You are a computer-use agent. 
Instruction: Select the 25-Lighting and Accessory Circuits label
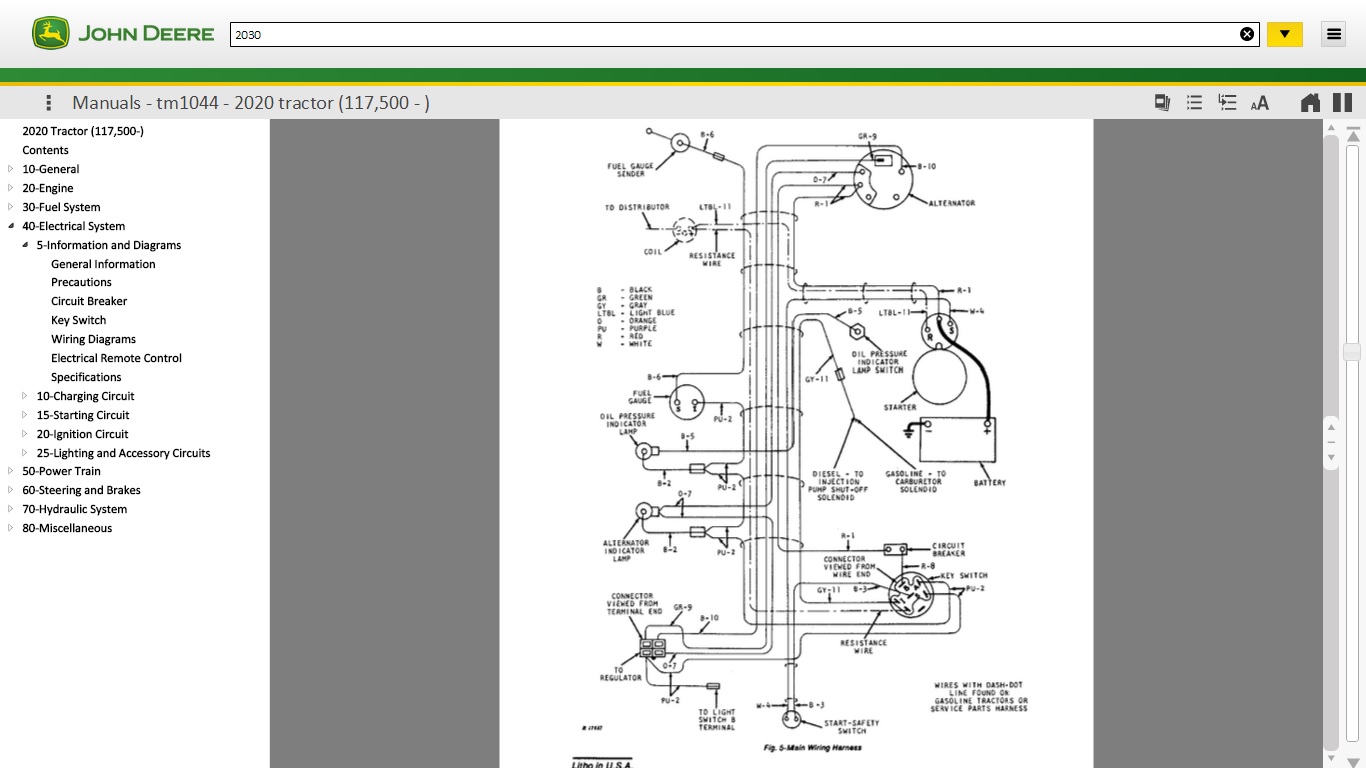click(123, 453)
